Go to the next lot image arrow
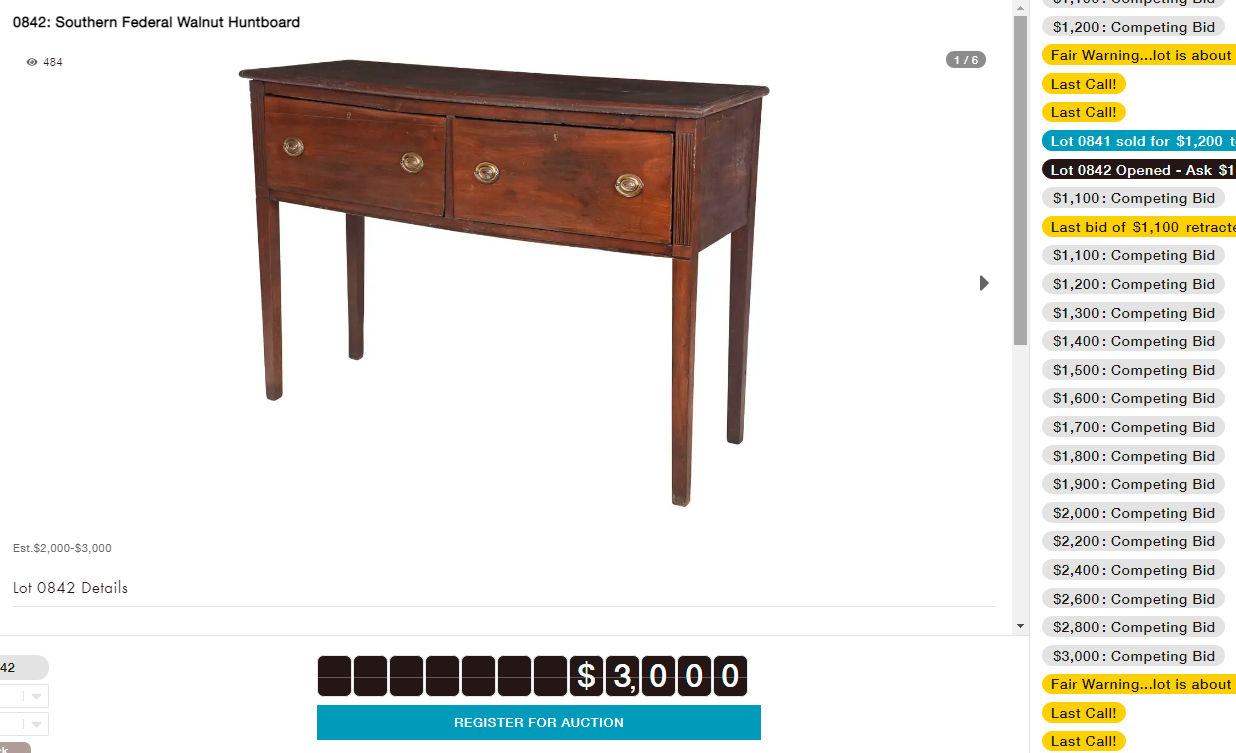Screen dimensions: 1236x753 tap(984, 283)
